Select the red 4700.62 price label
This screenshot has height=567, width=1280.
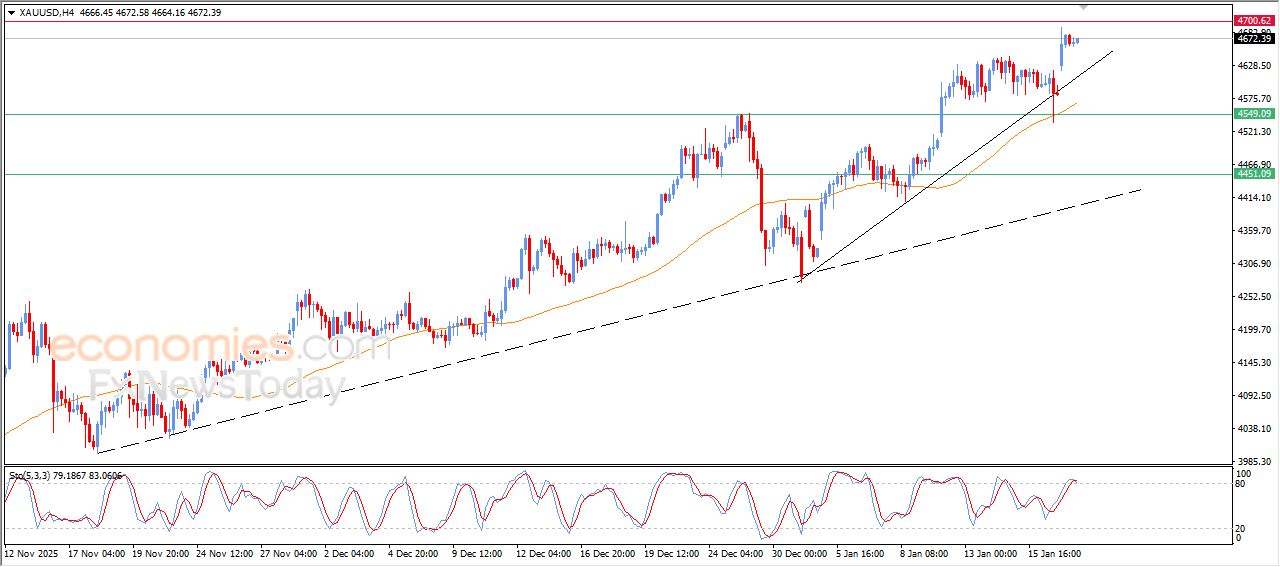1253,21
